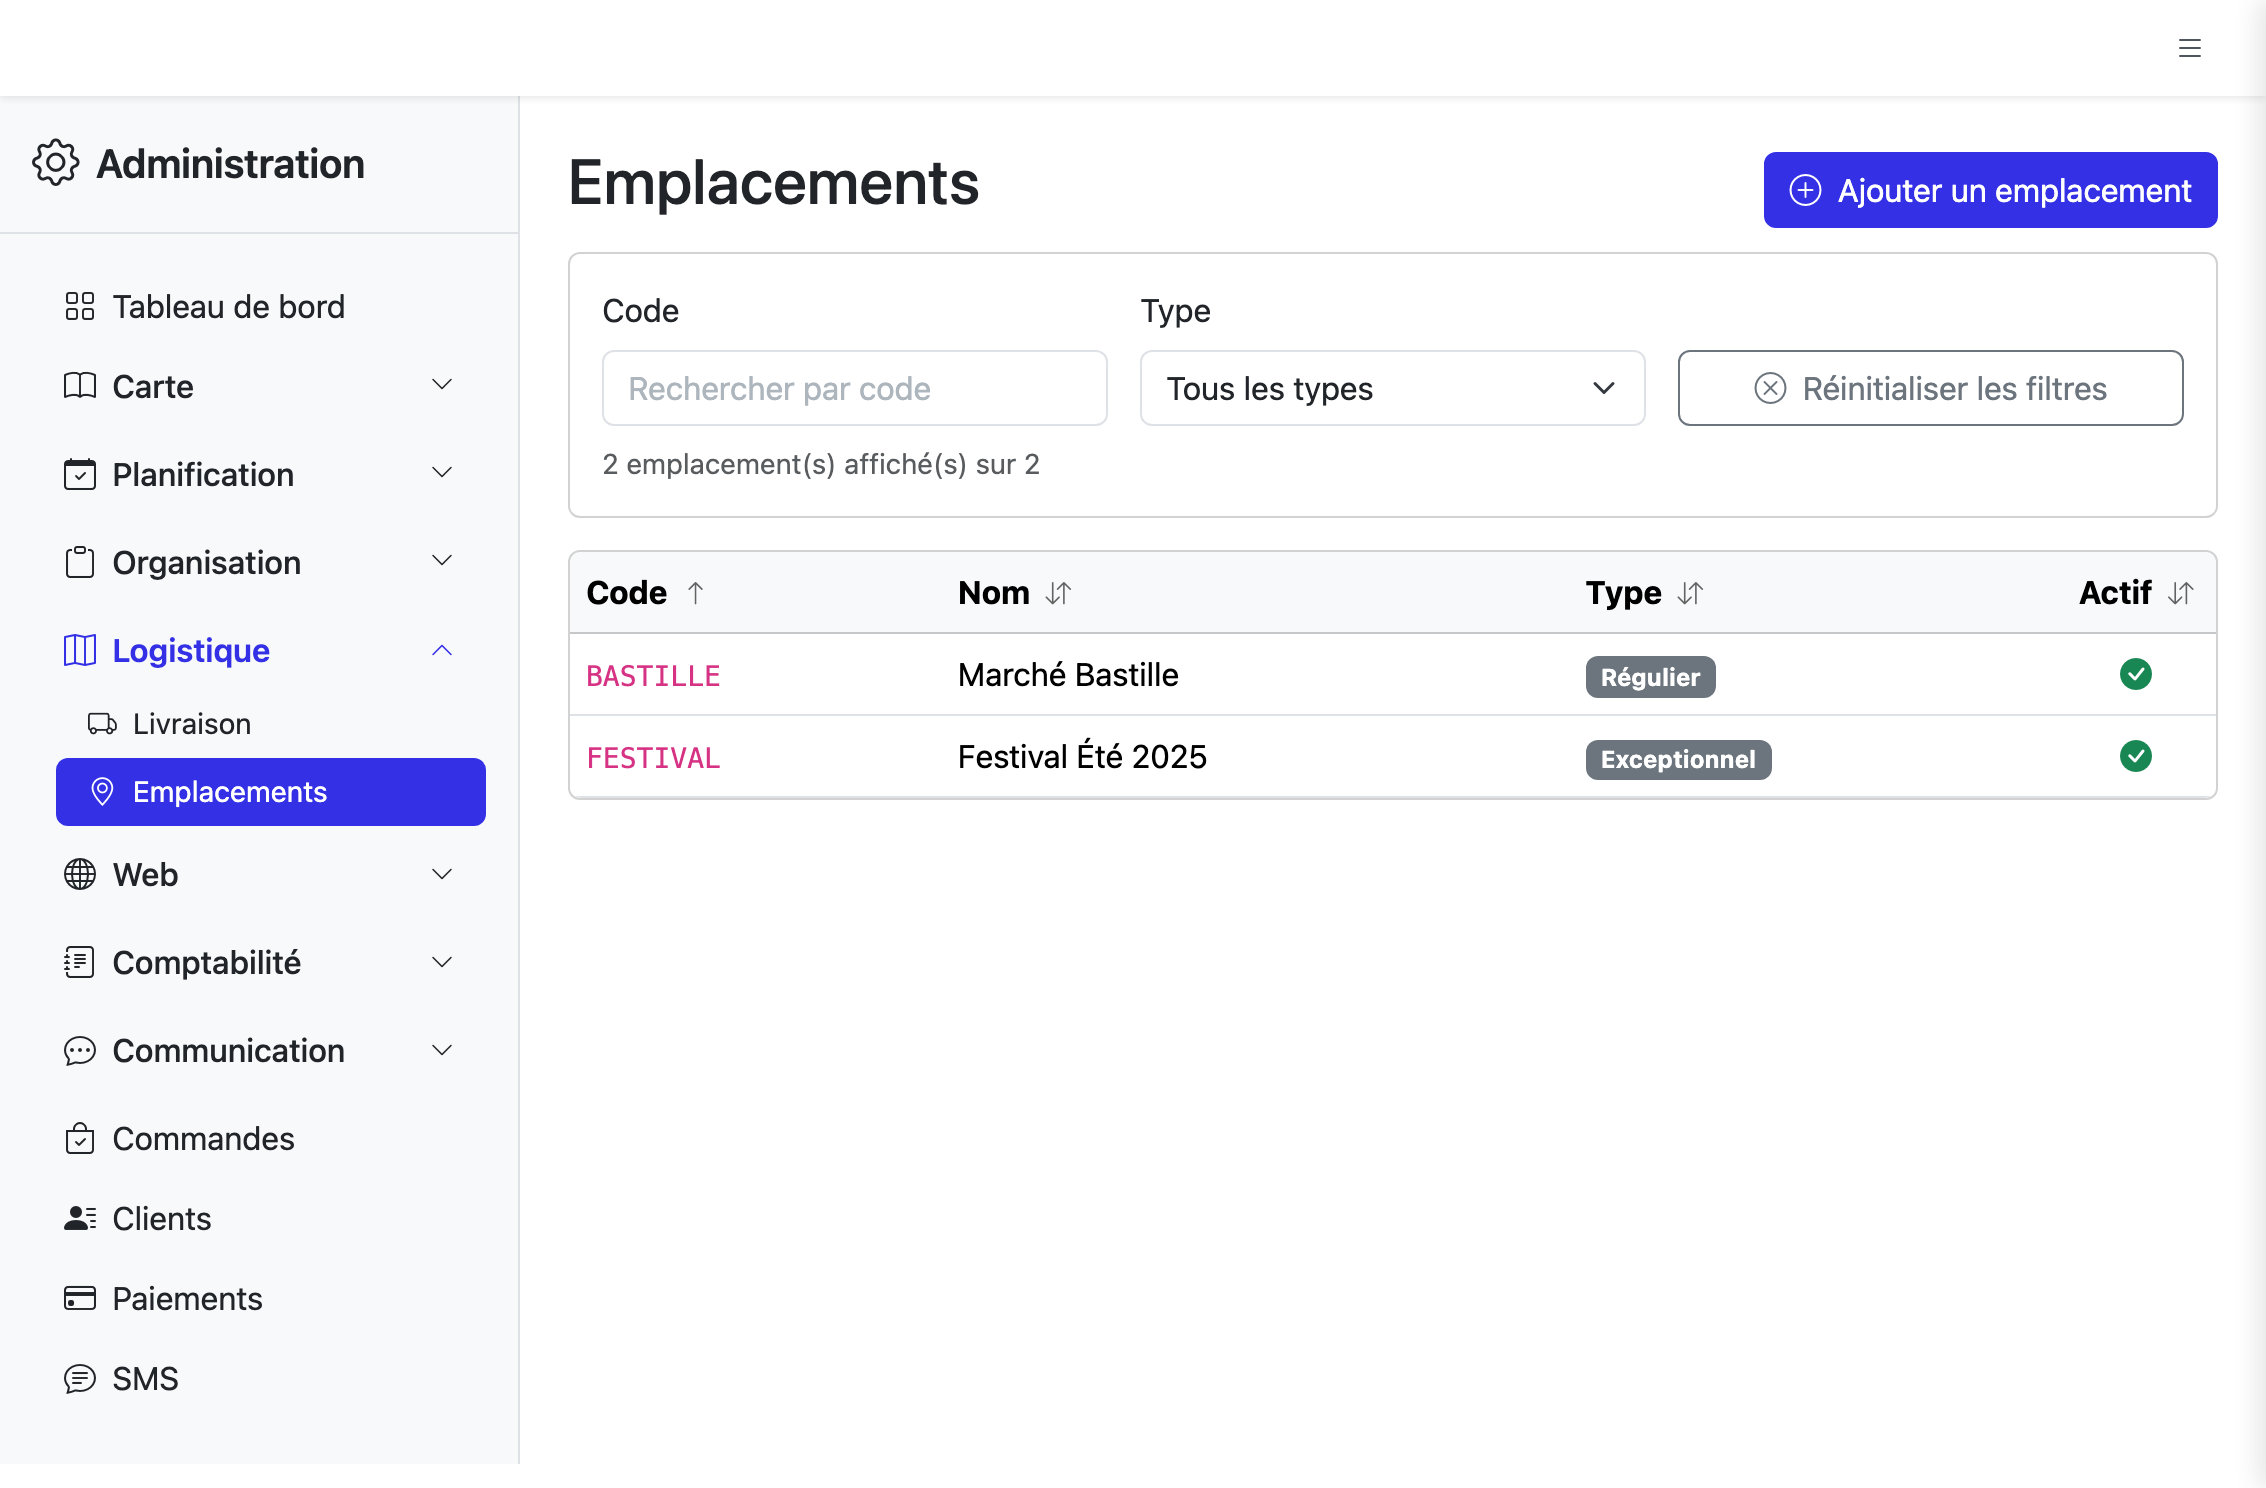The width and height of the screenshot is (2266, 1488).
Task: Expand the Planification menu chevron
Action: (x=442, y=473)
